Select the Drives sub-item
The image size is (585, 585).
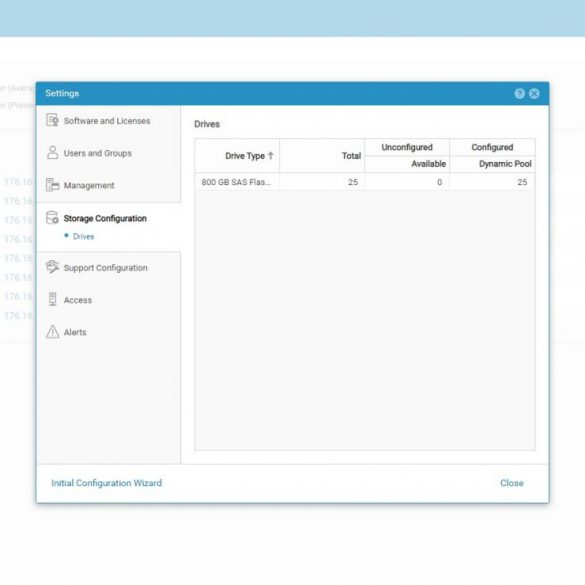(x=84, y=236)
